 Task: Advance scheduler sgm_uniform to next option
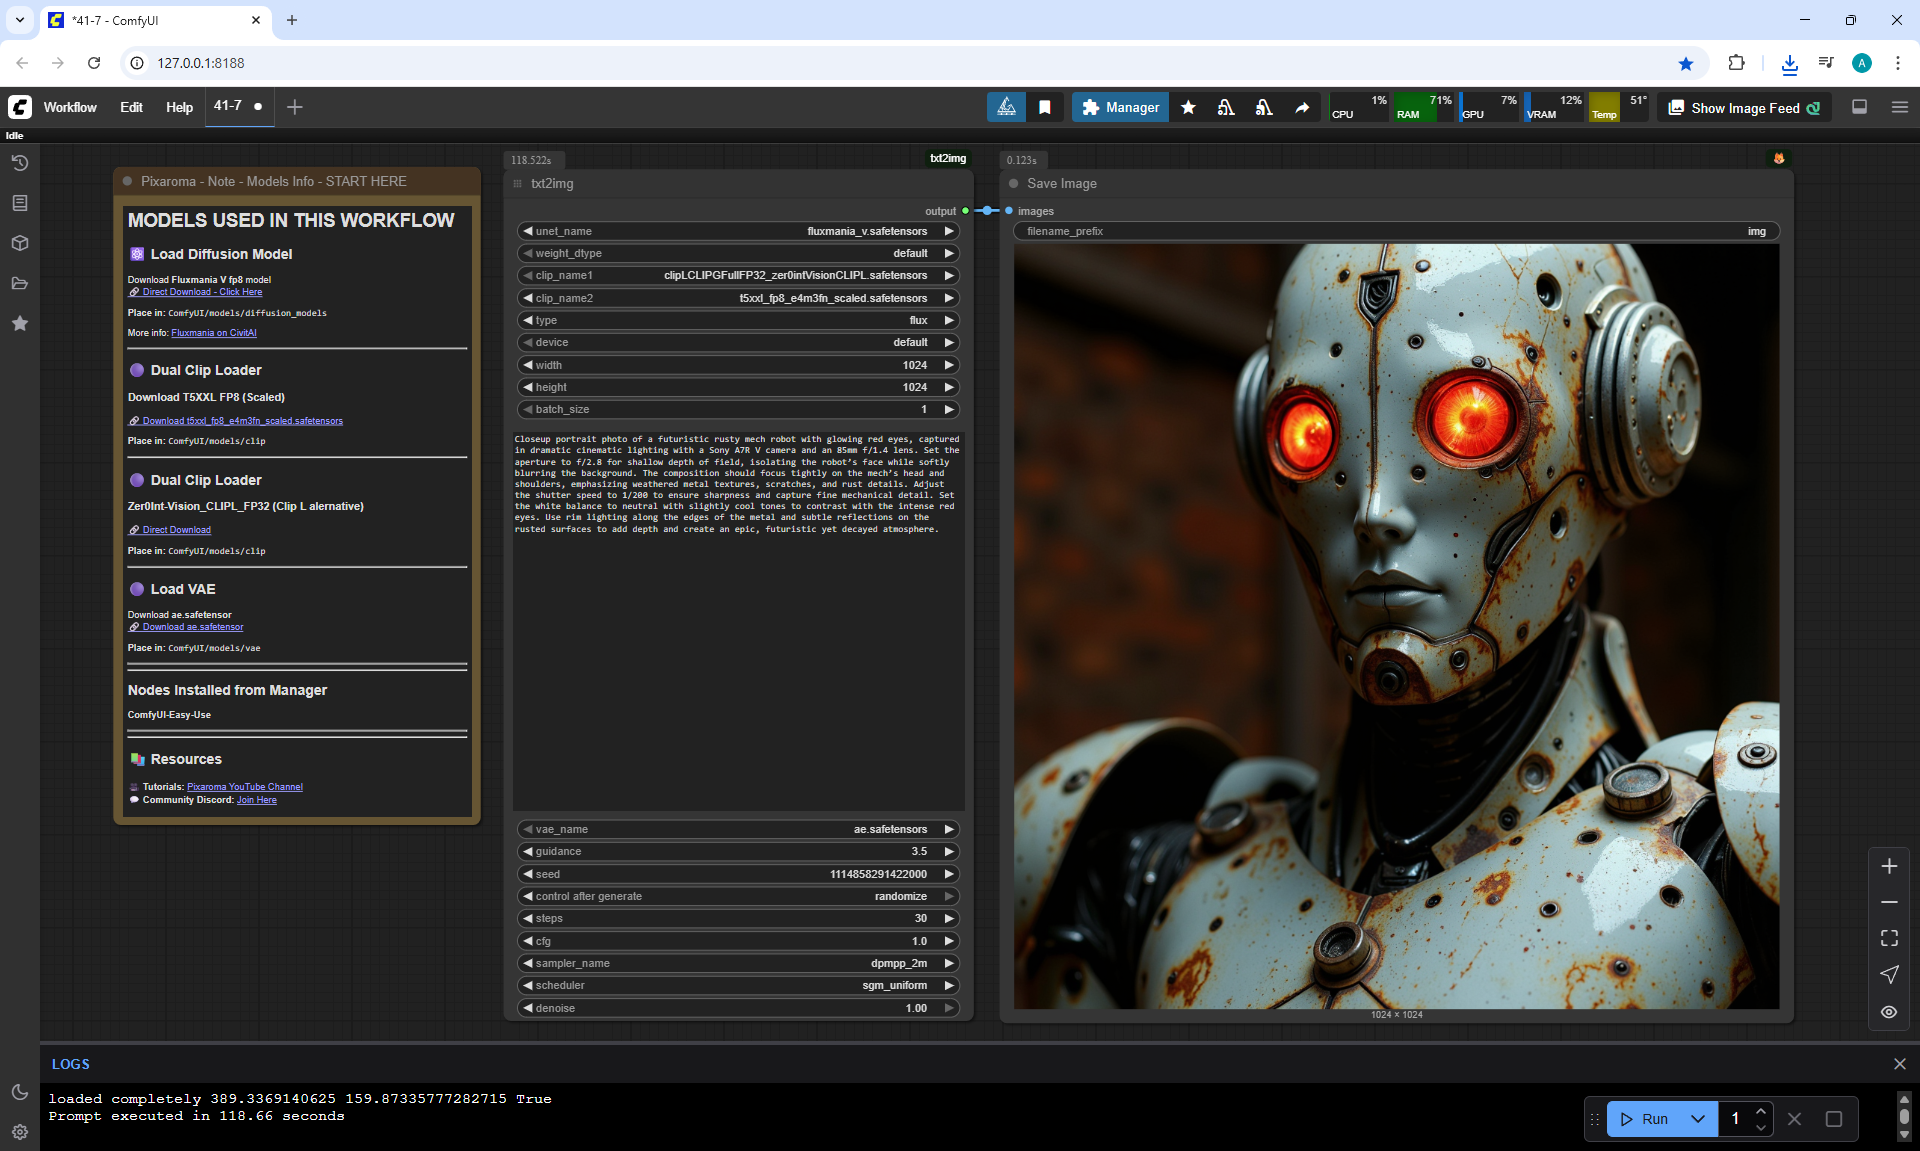949,985
